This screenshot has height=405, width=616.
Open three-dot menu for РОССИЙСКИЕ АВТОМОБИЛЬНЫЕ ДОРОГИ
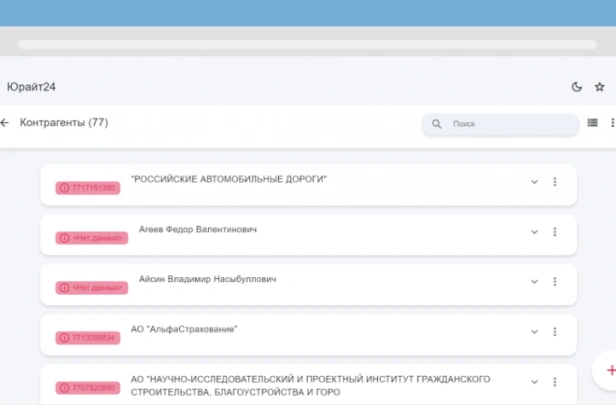(555, 182)
